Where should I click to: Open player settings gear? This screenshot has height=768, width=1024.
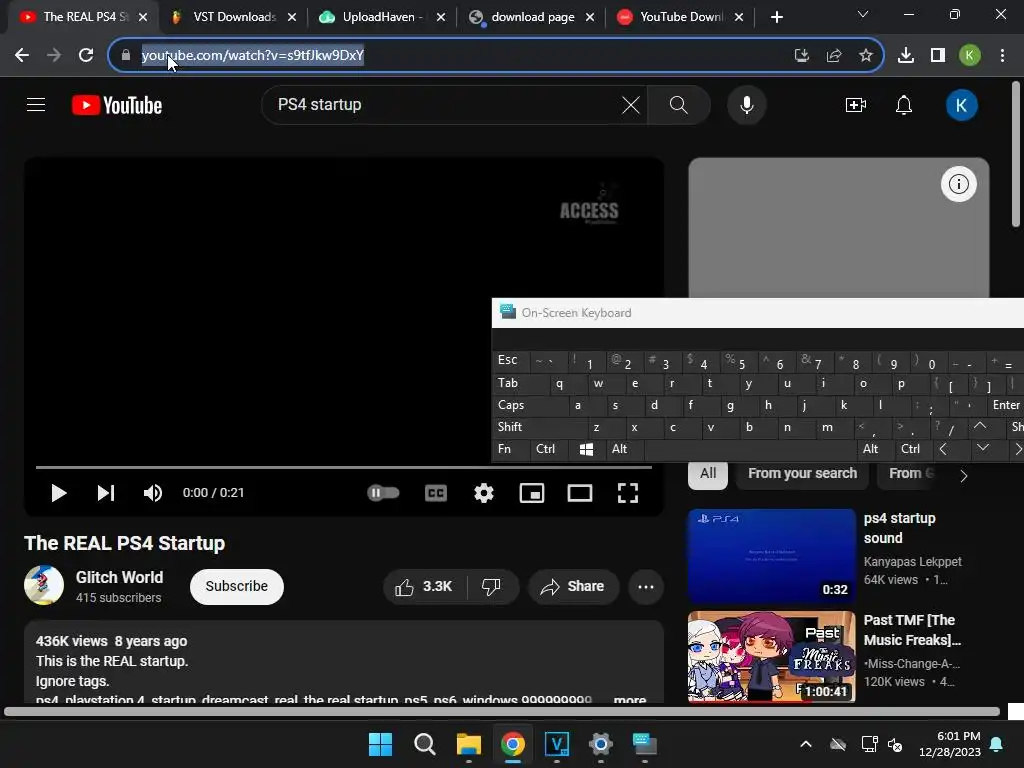[483, 493]
